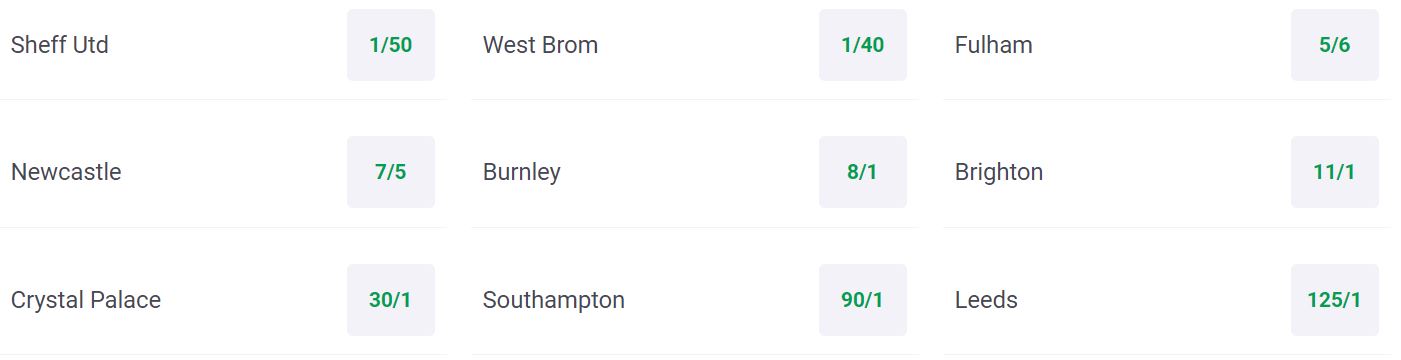Image resolution: width=1401 pixels, height=360 pixels.
Task: Add 125/1 Leeds bet to slip
Action: (1335, 300)
